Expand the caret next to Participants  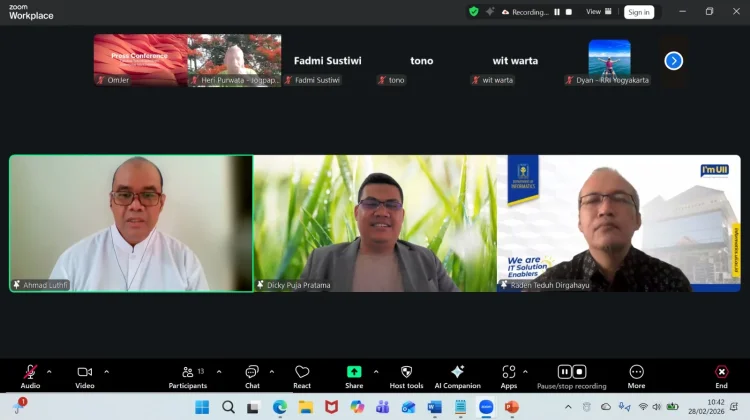(219, 372)
